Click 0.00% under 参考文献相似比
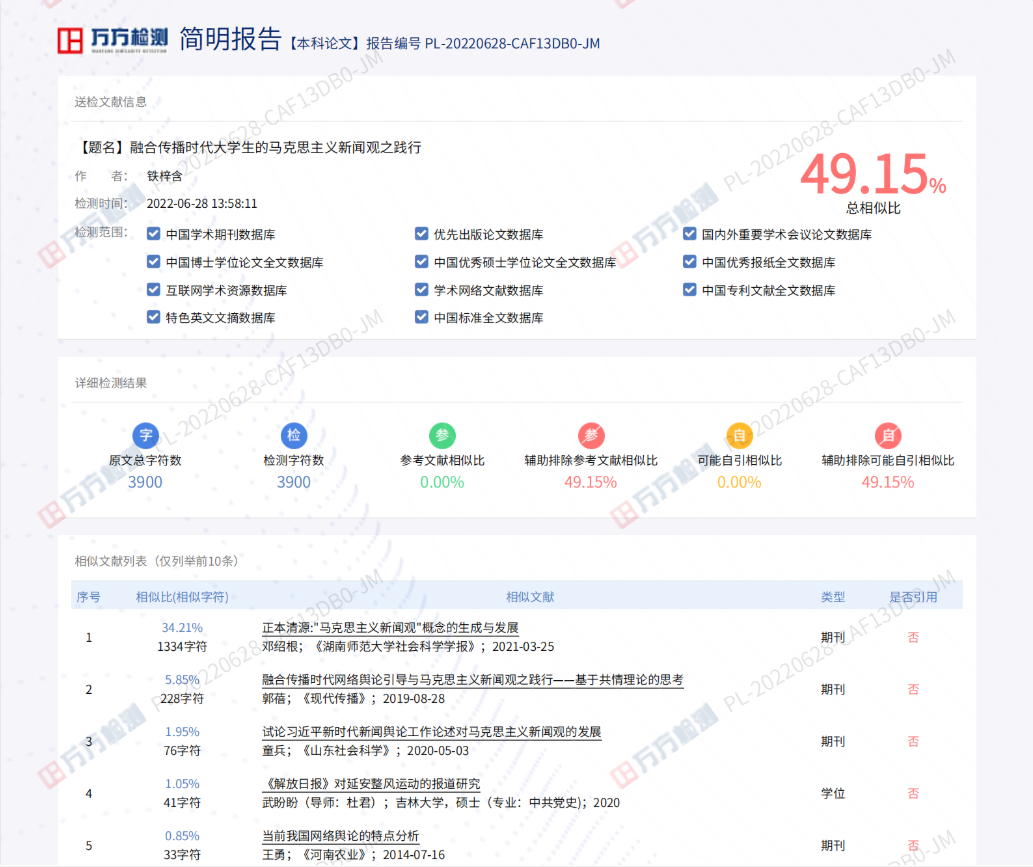 442,482
